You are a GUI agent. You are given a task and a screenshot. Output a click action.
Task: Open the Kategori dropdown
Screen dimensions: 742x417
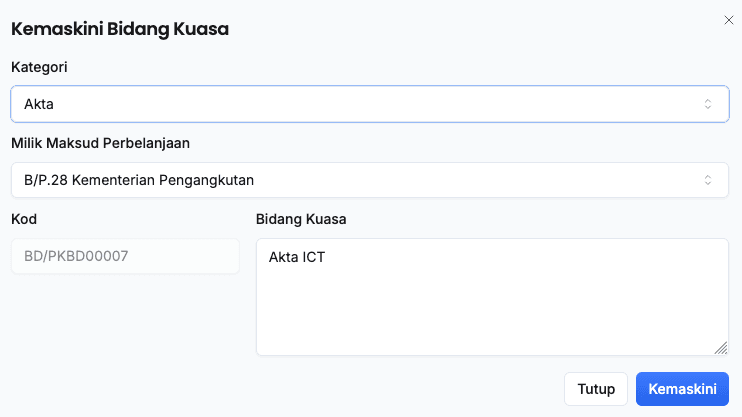(369, 104)
